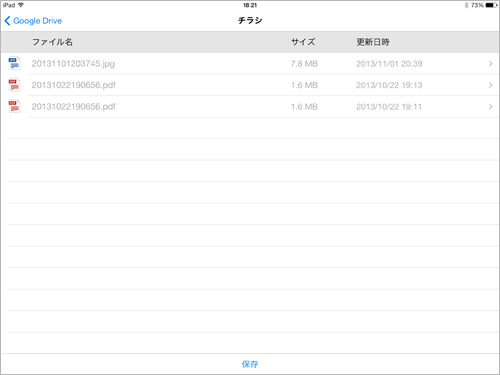
Task: Expand chevron on the 19:11 PDF row
Action: tap(490, 107)
